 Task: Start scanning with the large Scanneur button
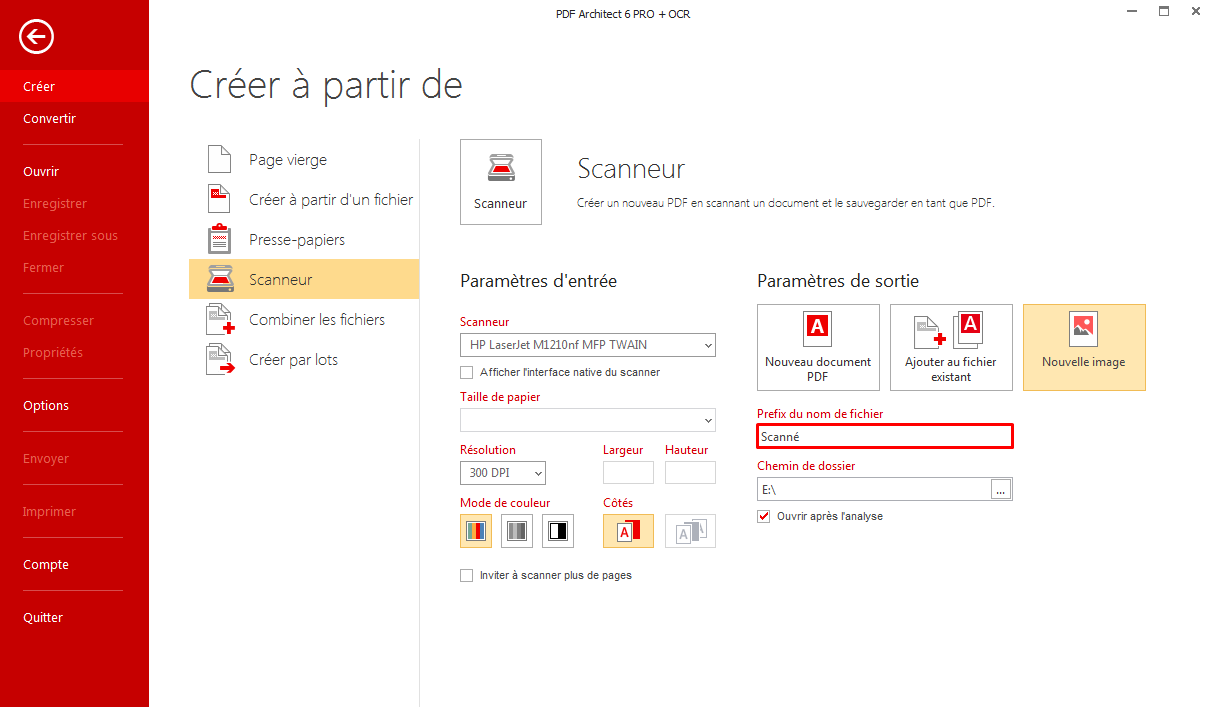coord(501,181)
